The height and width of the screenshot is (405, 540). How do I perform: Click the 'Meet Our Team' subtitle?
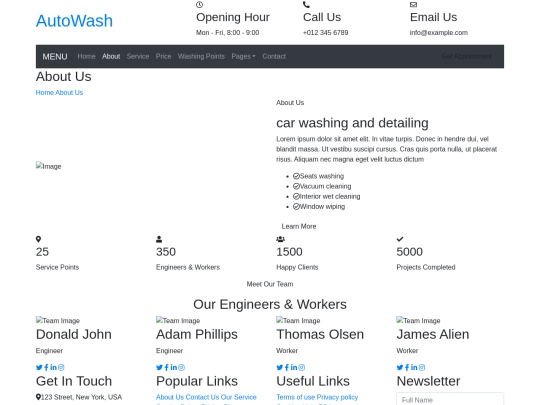pos(270,284)
